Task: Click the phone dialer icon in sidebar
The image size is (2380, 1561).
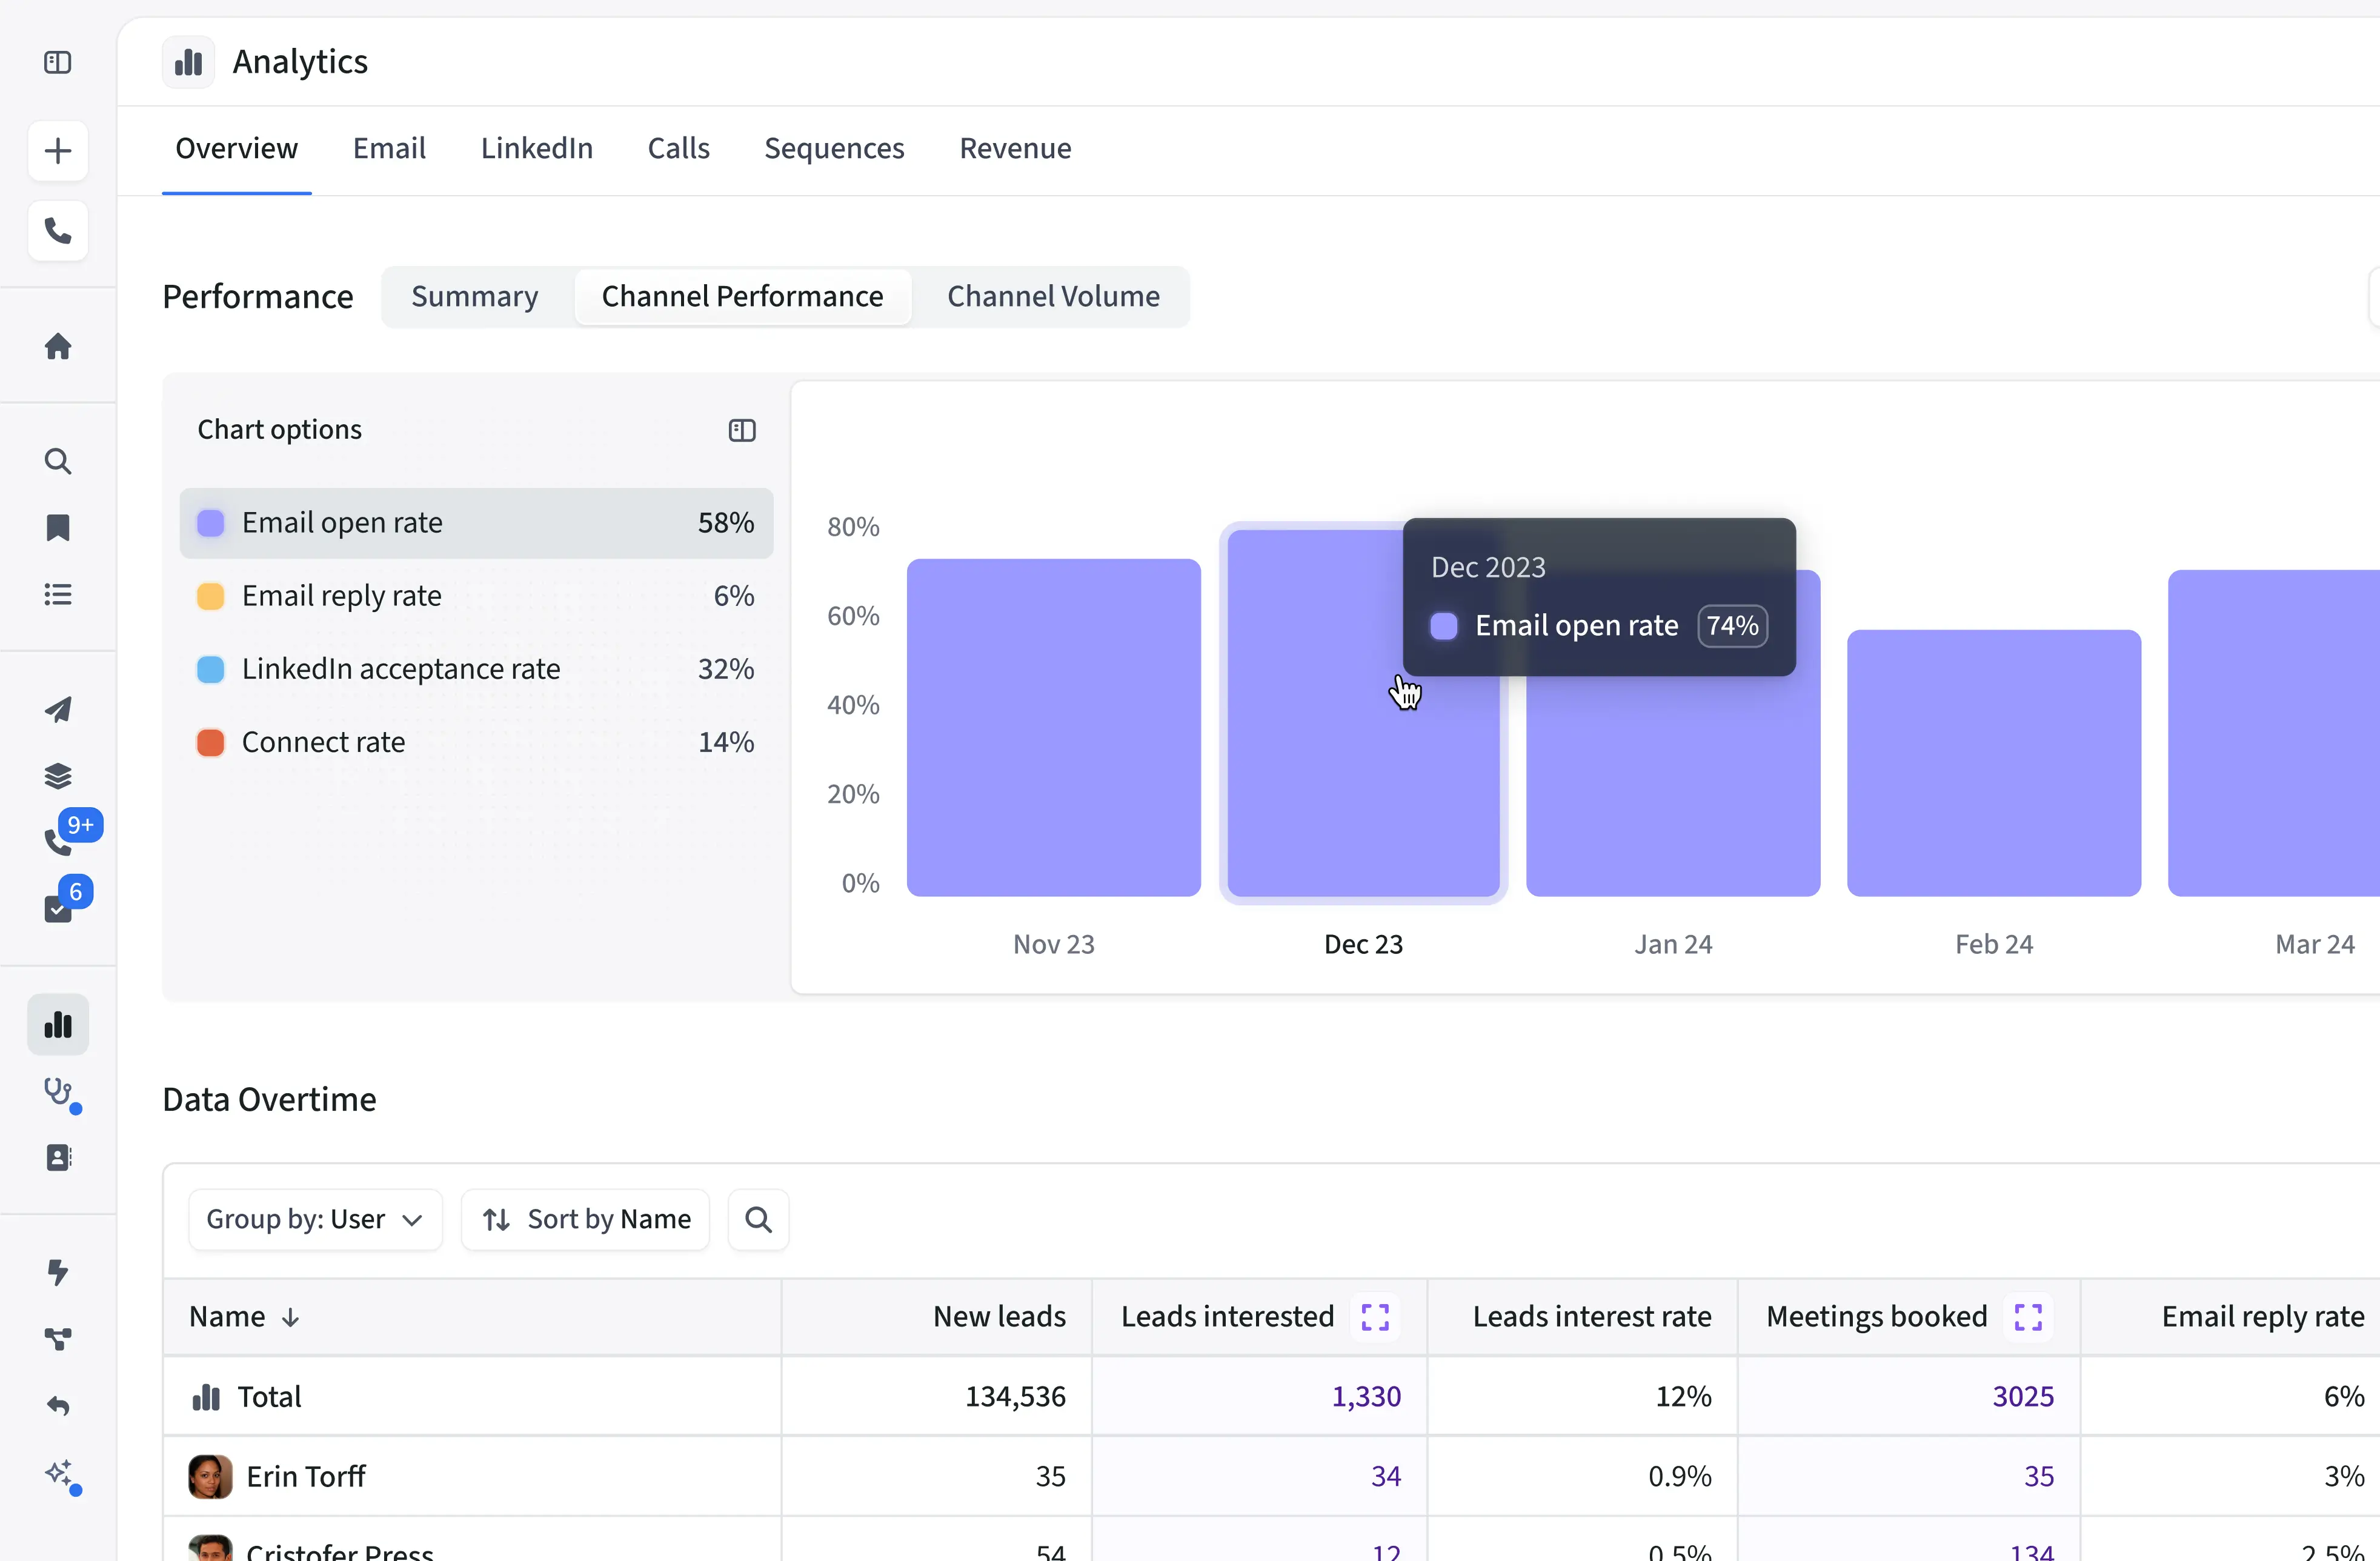Action: click(x=58, y=231)
